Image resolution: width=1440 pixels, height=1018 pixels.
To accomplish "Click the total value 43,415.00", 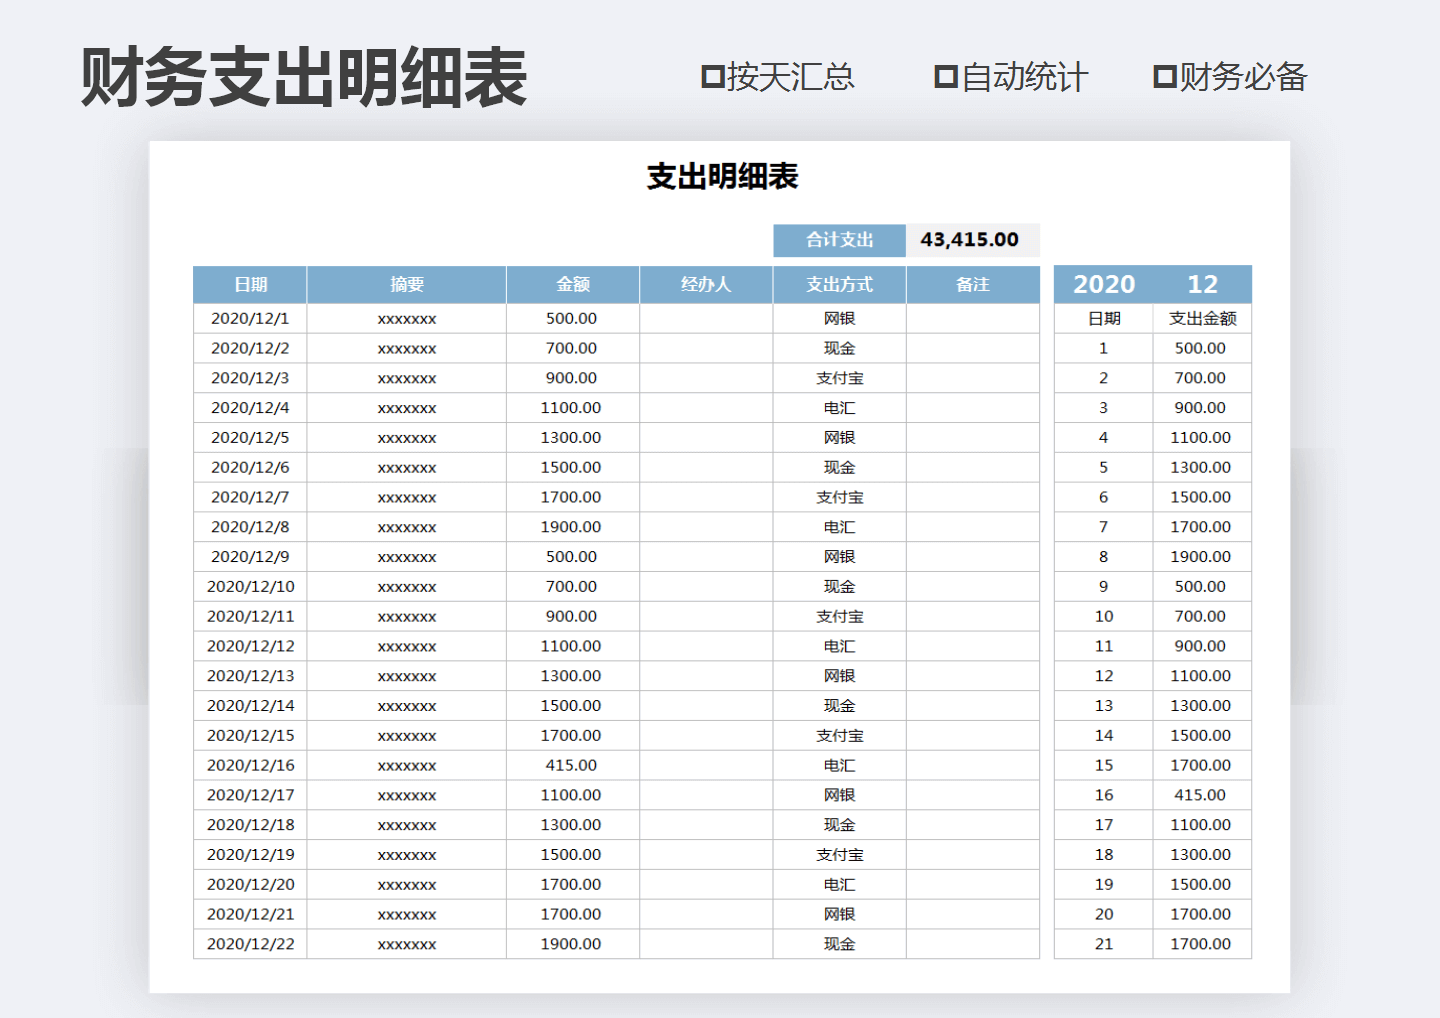I will tap(969, 239).
